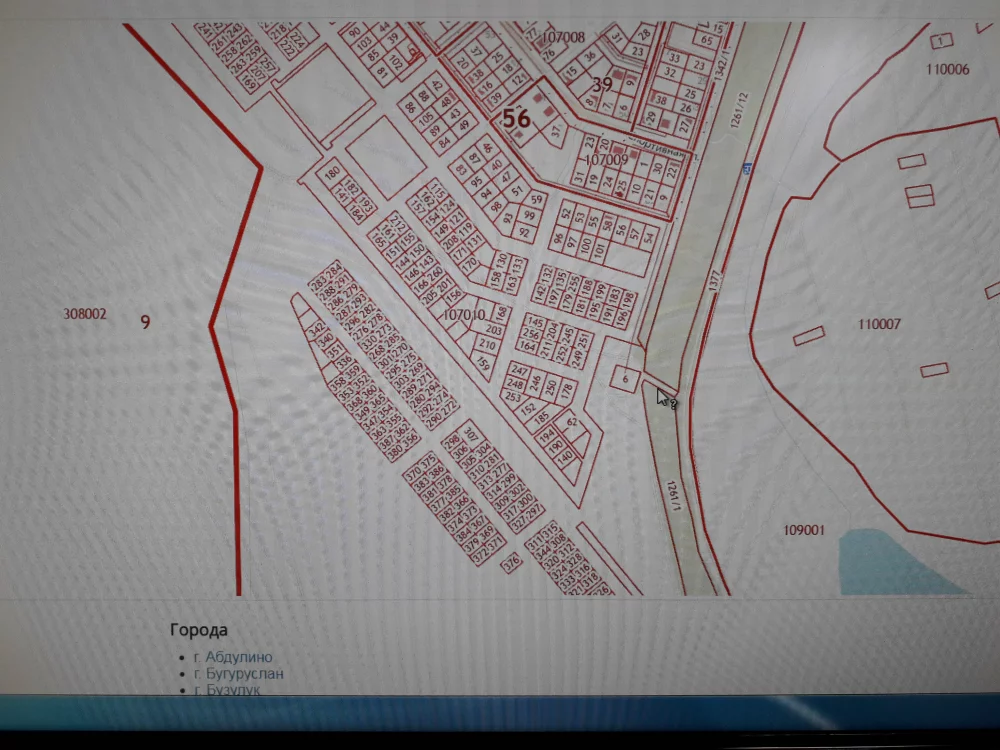Open the г. Бугуруслан city link
The width and height of the screenshot is (1000, 750).
point(244,673)
